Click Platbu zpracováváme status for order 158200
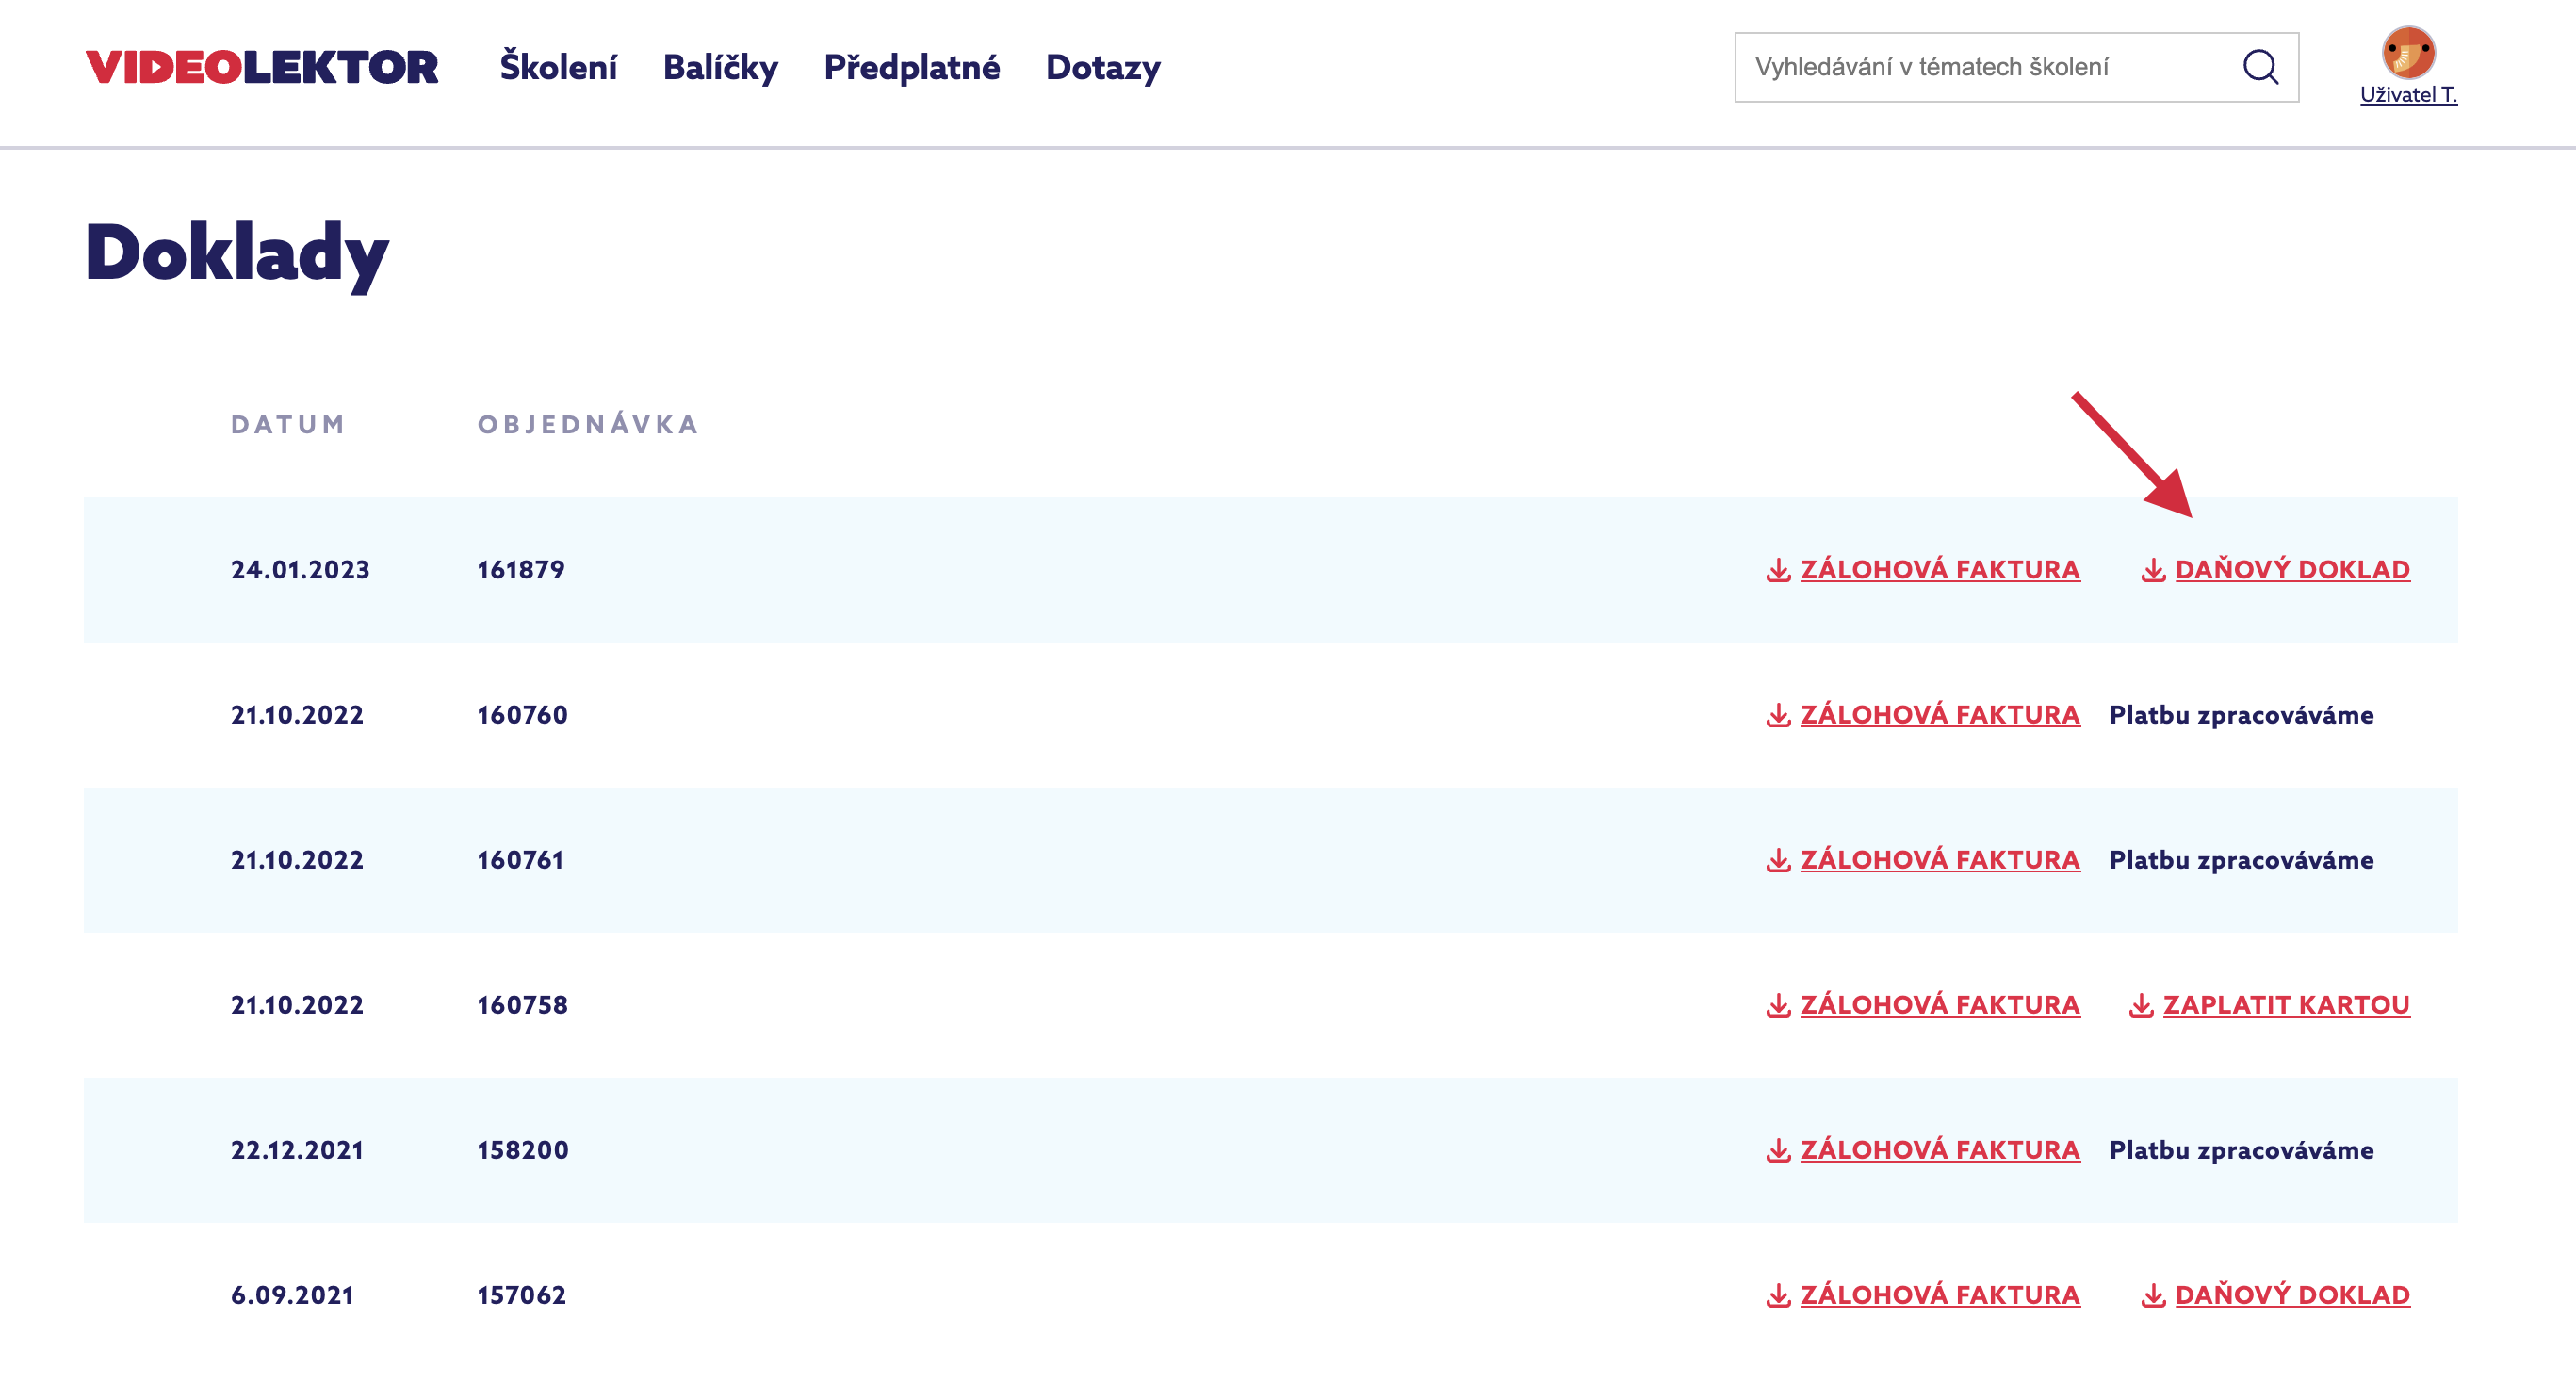 [x=2241, y=1150]
